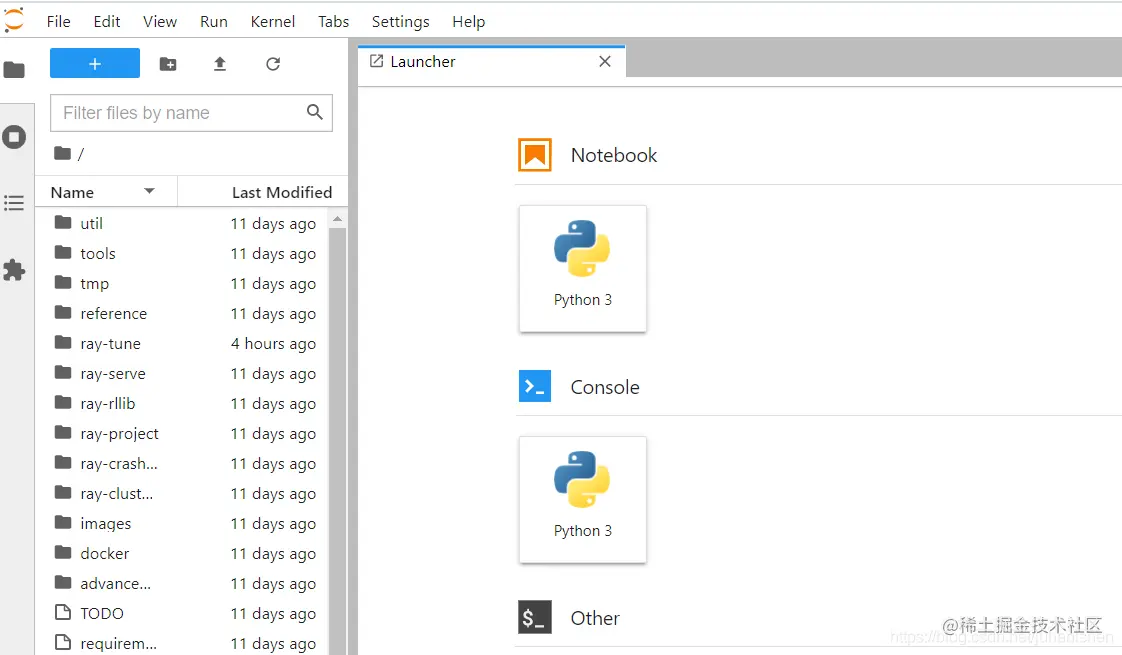1122x655 pixels.
Task: Open the Edit menu
Action: point(107,21)
